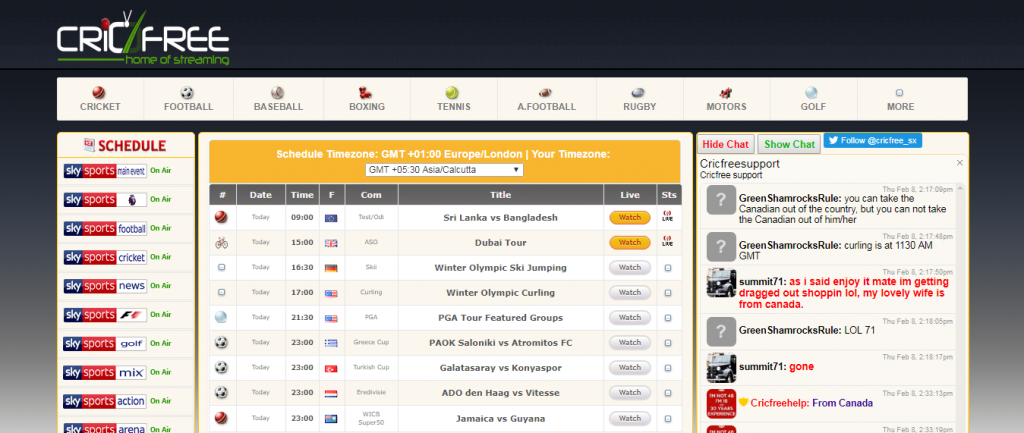Screen dimensions: 1024x433
Task: Click the Turkey flag in Galatasaray row
Action: pos(331,368)
